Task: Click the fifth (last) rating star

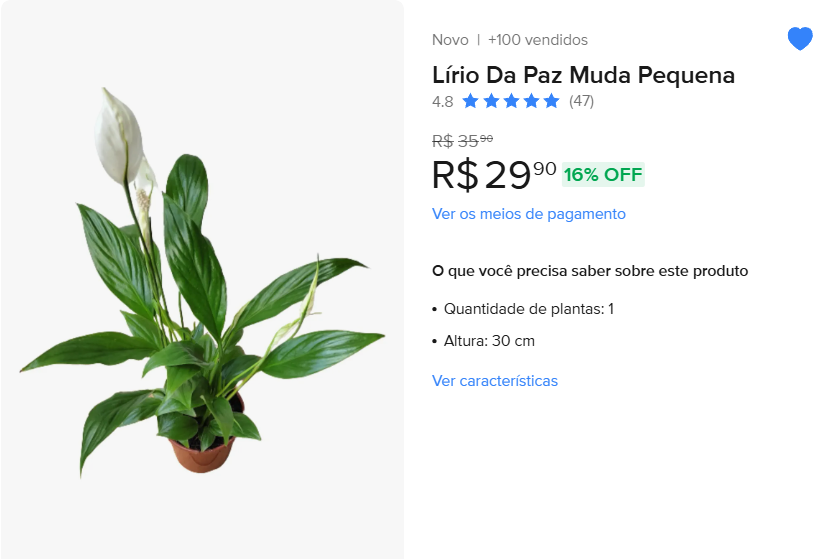Action: pyautogui.click(x=551, y=101)
